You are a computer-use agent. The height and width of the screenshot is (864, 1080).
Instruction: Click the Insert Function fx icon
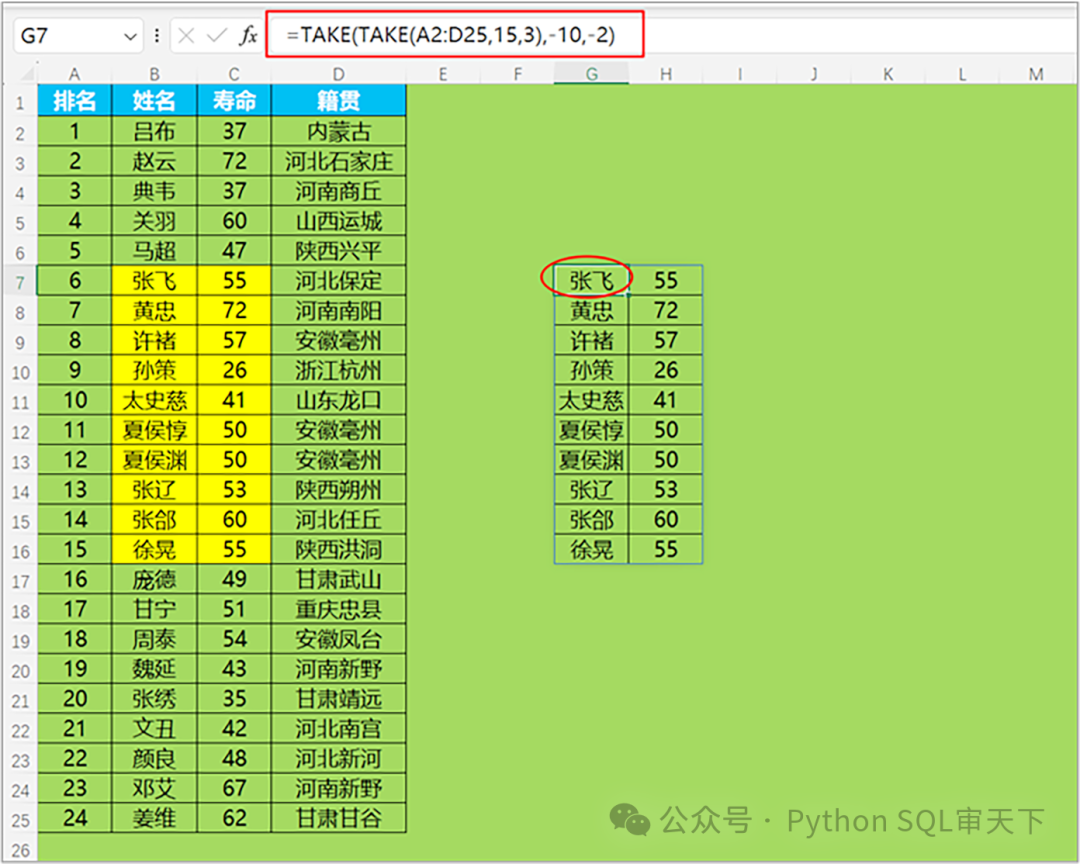(x=248, y=36)
